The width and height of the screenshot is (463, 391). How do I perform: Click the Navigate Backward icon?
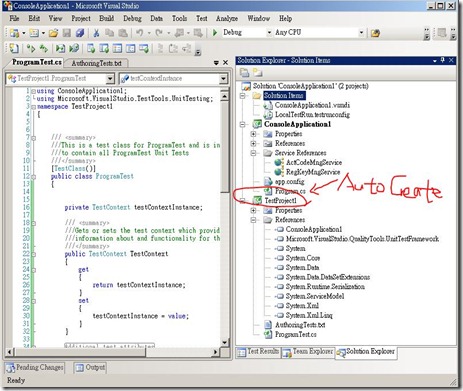click(179, 33)
